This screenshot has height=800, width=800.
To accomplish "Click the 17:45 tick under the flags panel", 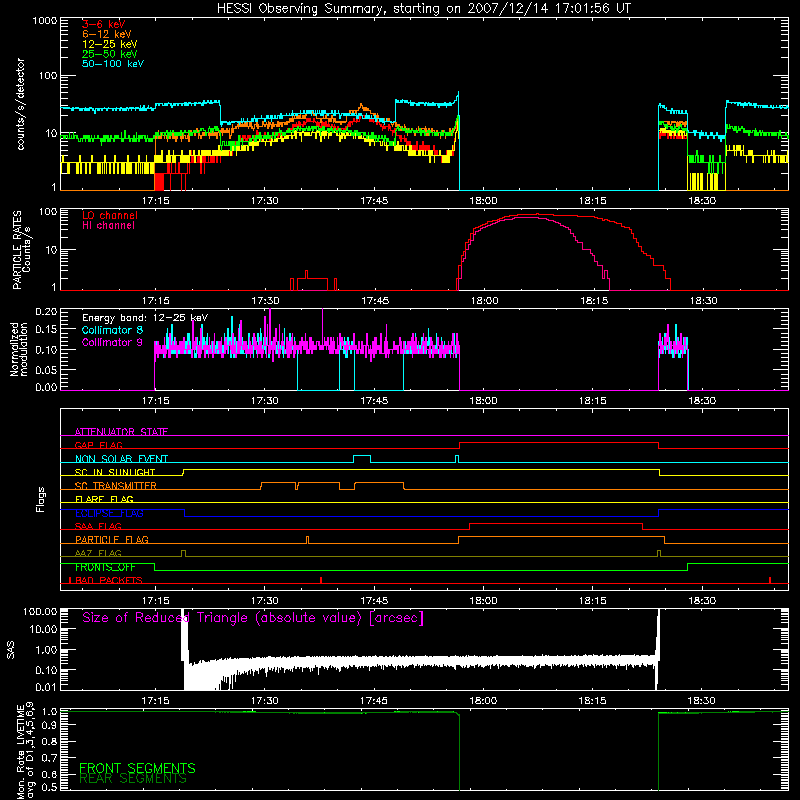I will tap(374, 601).
